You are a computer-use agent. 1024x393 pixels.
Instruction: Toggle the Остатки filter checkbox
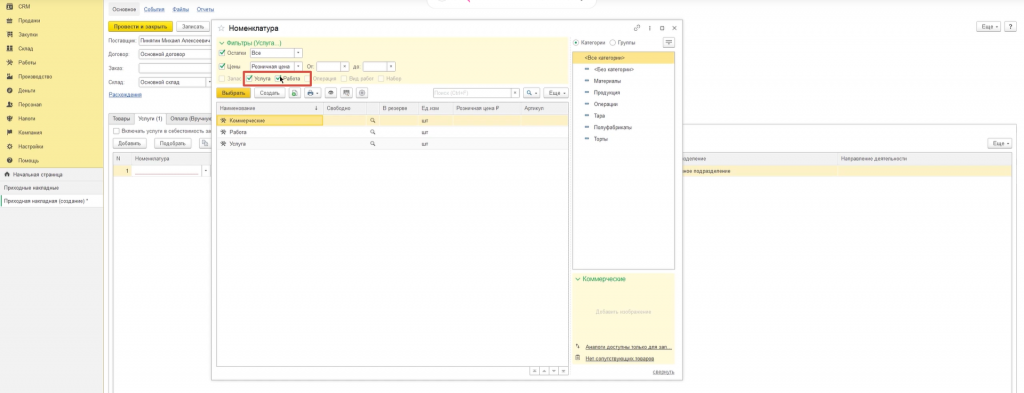pyautogui.click(x=223, y=53)
